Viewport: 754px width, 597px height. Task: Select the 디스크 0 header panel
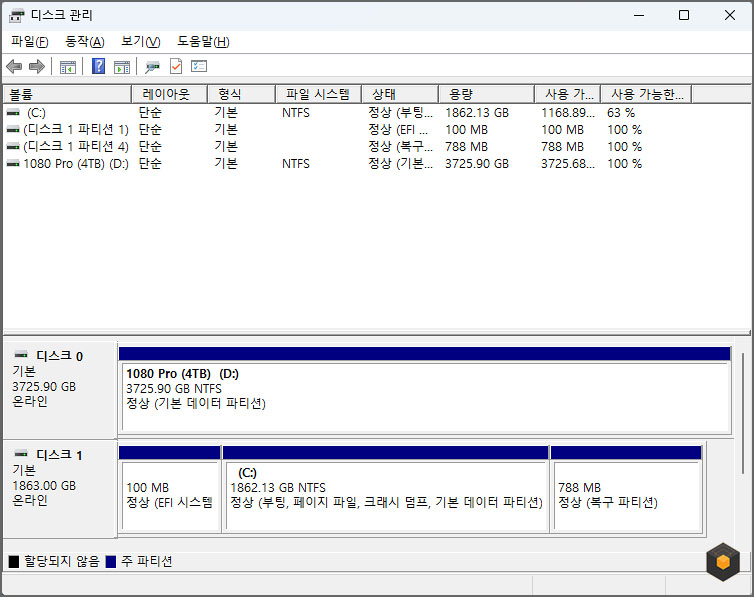(x=60, y=389)
